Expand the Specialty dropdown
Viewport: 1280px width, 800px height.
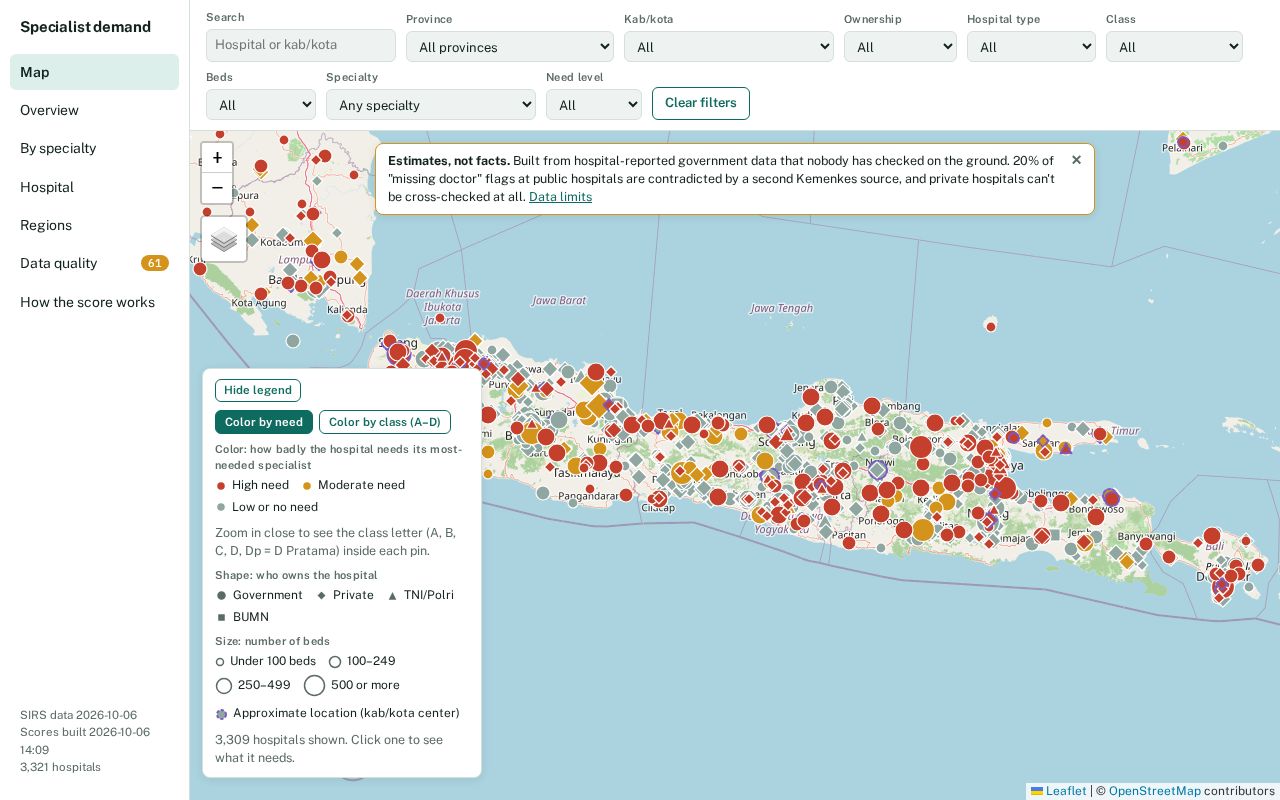tap(431, 105)
